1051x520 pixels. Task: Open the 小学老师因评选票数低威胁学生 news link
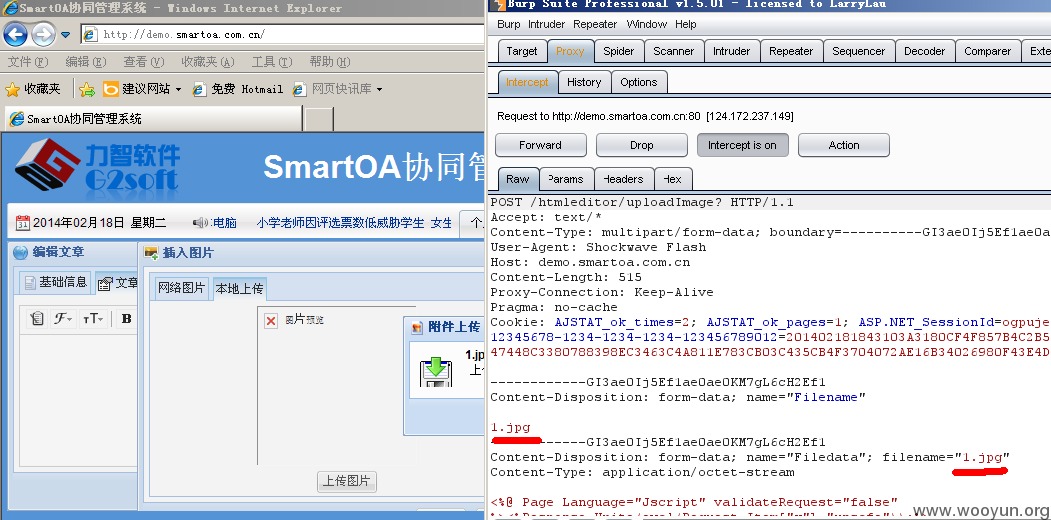point(341,223)
